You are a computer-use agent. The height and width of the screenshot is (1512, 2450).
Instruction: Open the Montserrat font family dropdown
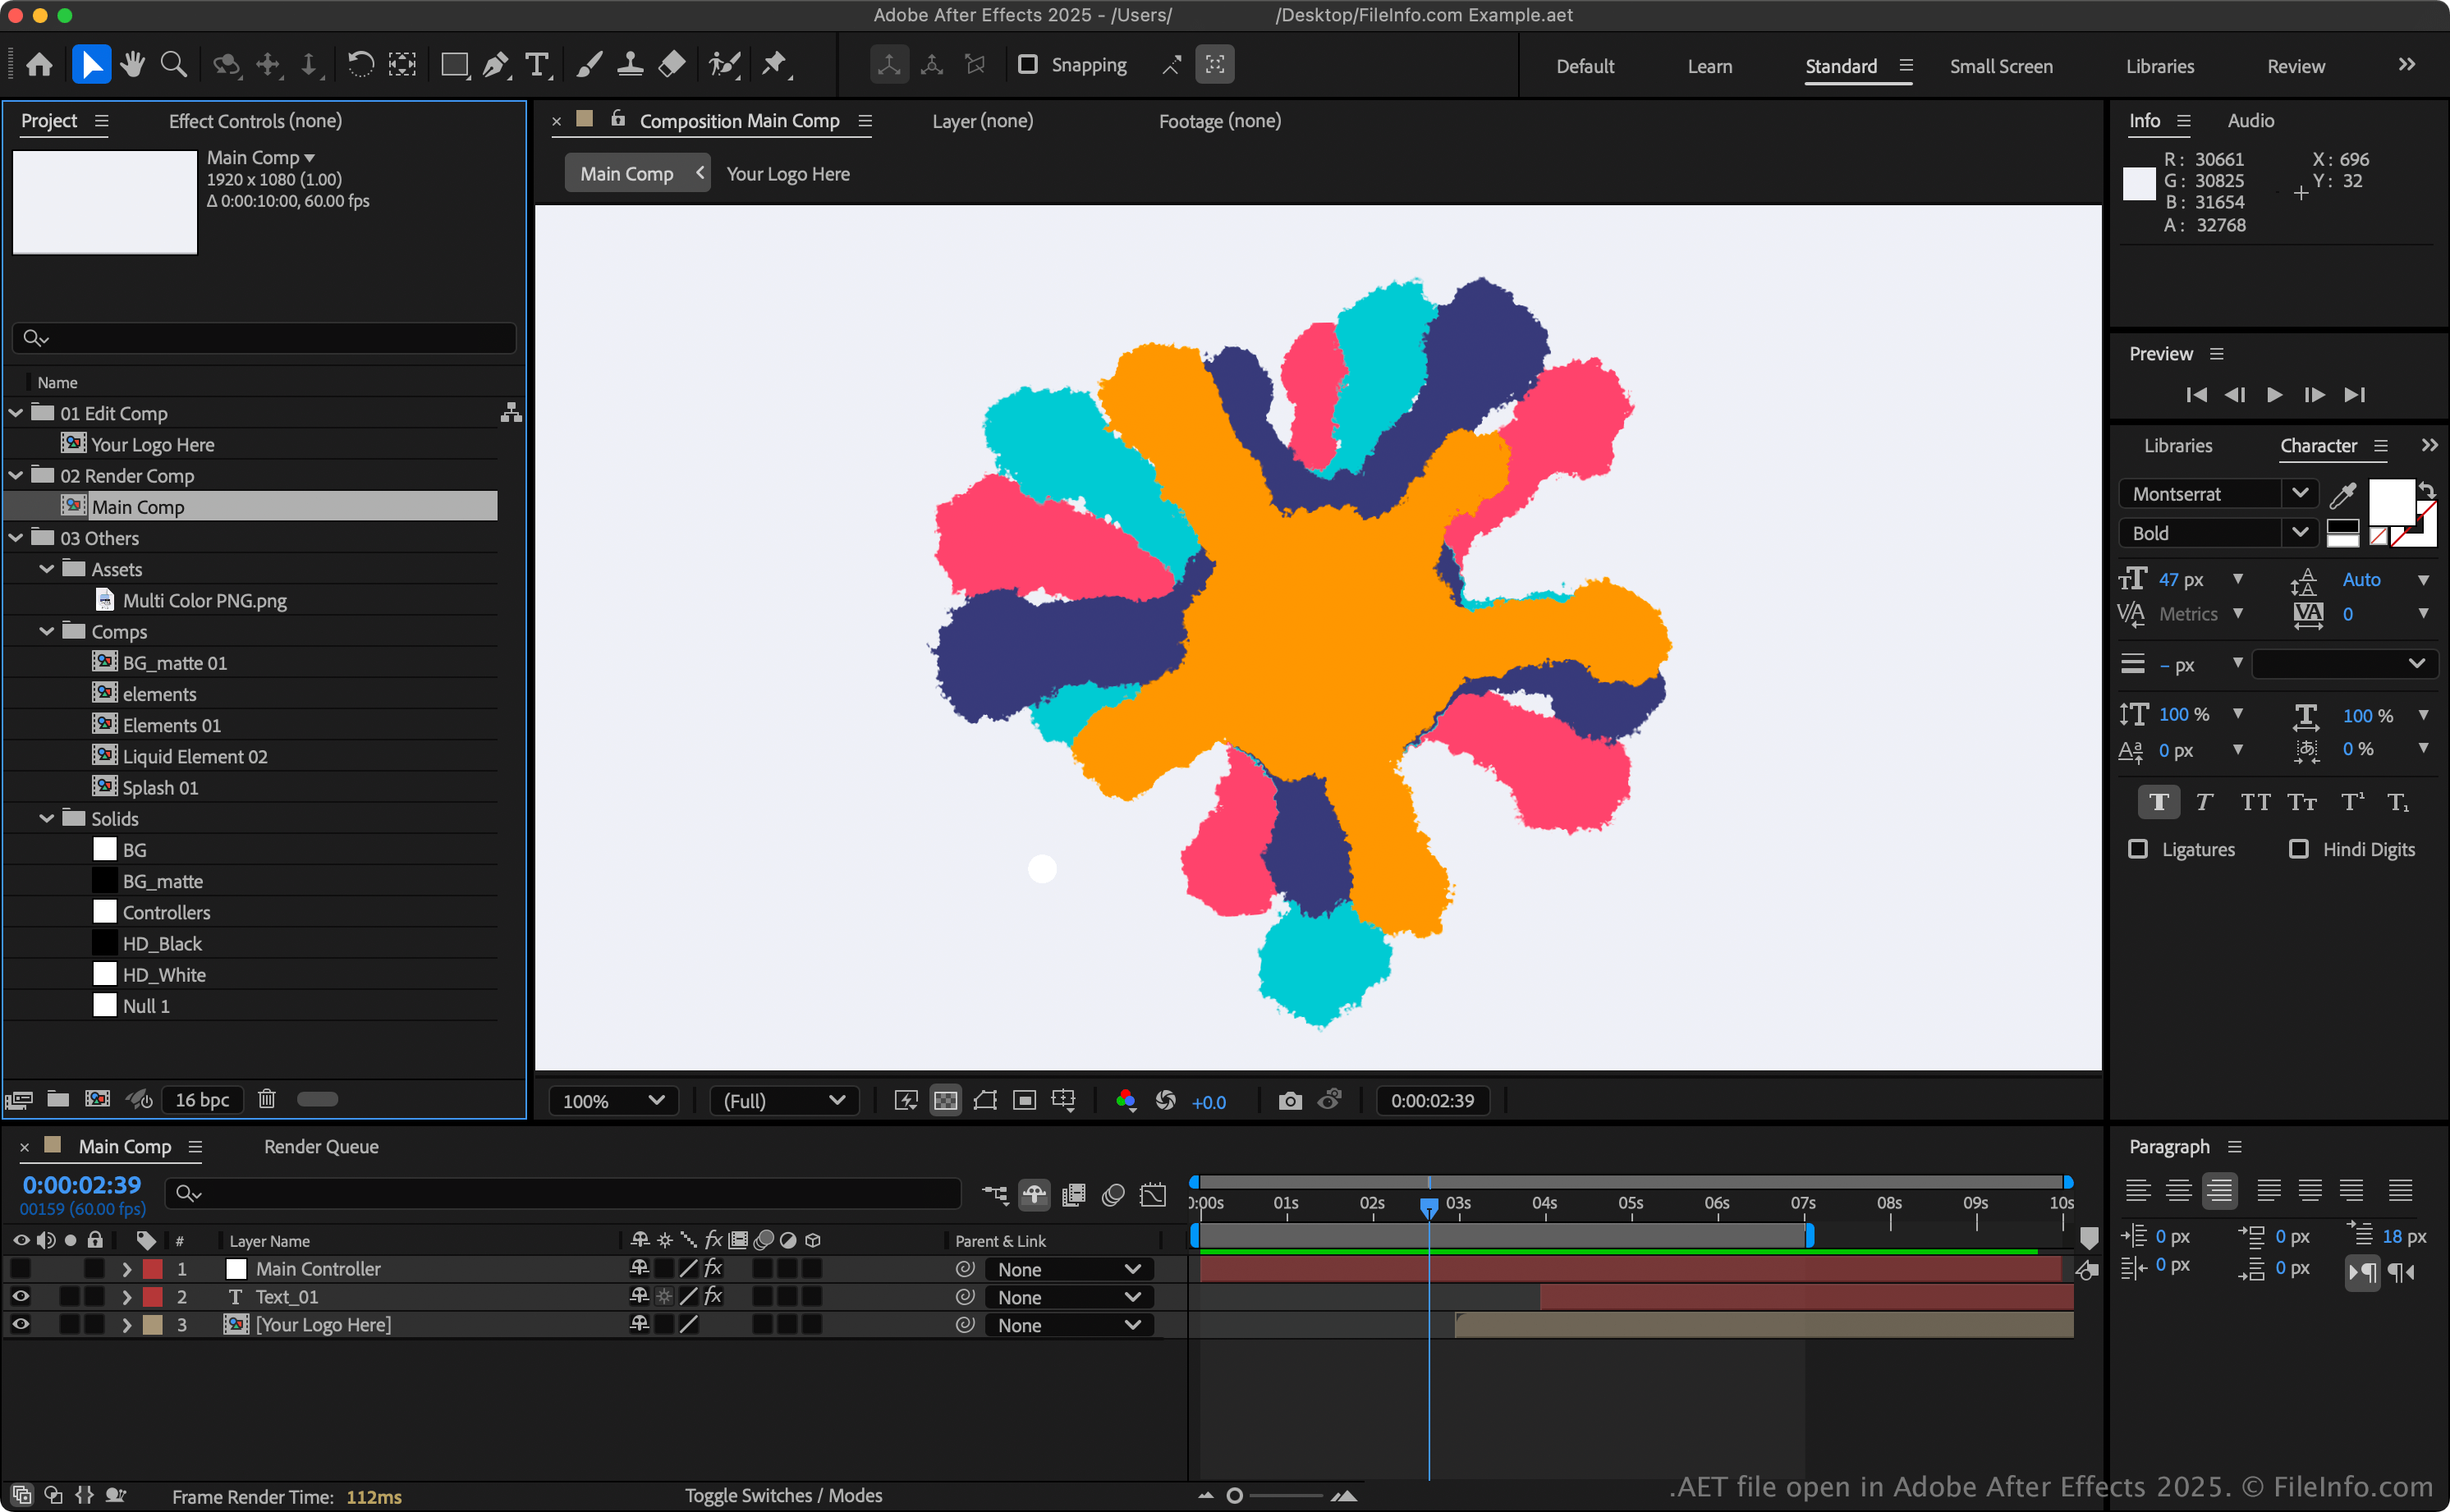pyautogui.click(x=2300, y=494)
